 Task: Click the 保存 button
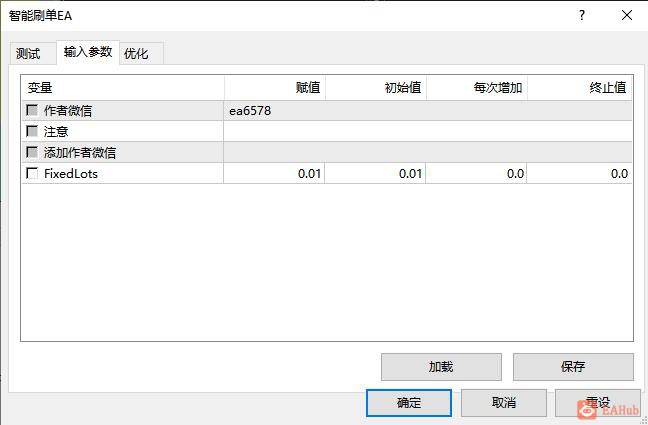click(573, 367)
